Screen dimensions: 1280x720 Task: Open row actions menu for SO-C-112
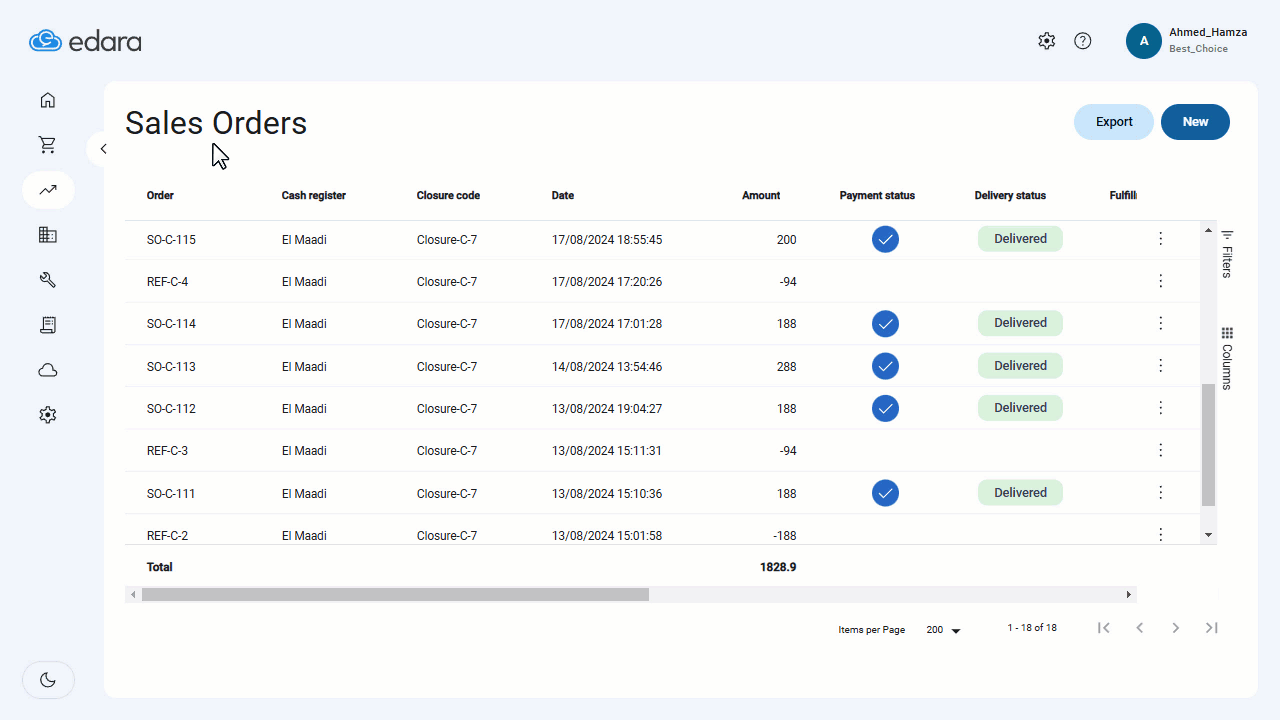point(1161,408)
